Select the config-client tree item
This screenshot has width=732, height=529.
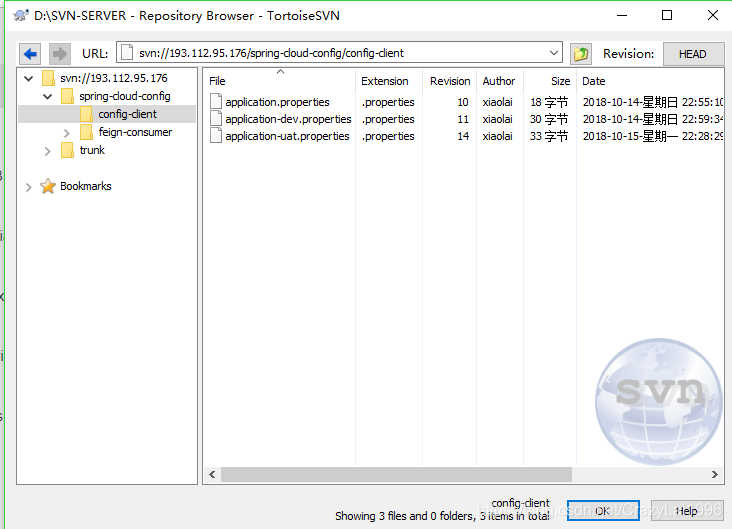[x=127, y=114]
